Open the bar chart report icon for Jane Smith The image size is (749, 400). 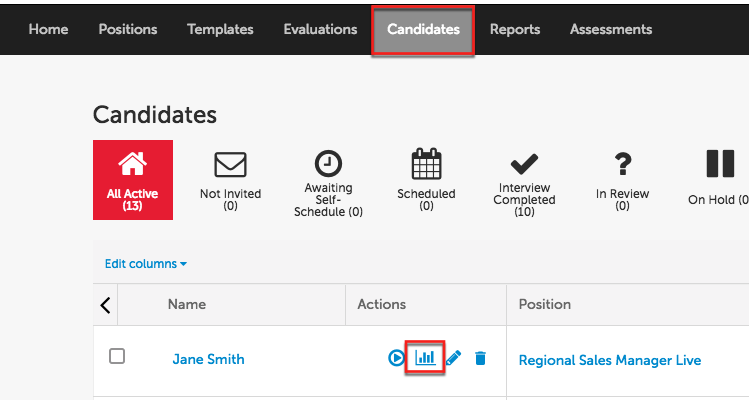[x=425, y=357]
